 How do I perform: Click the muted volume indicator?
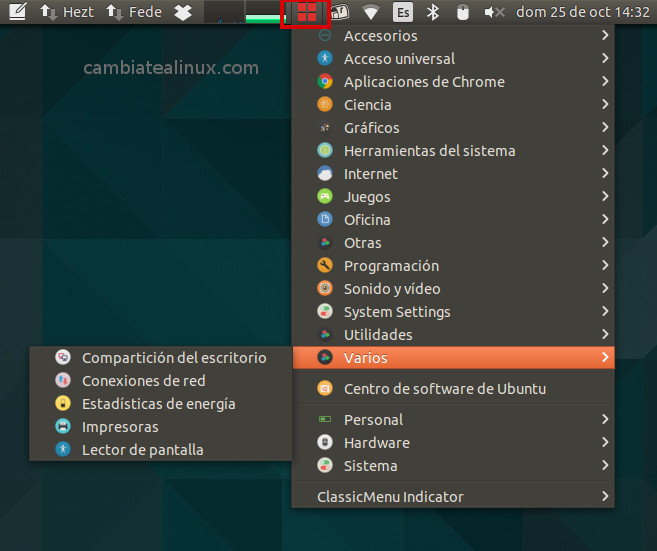[x=494, y=12]
